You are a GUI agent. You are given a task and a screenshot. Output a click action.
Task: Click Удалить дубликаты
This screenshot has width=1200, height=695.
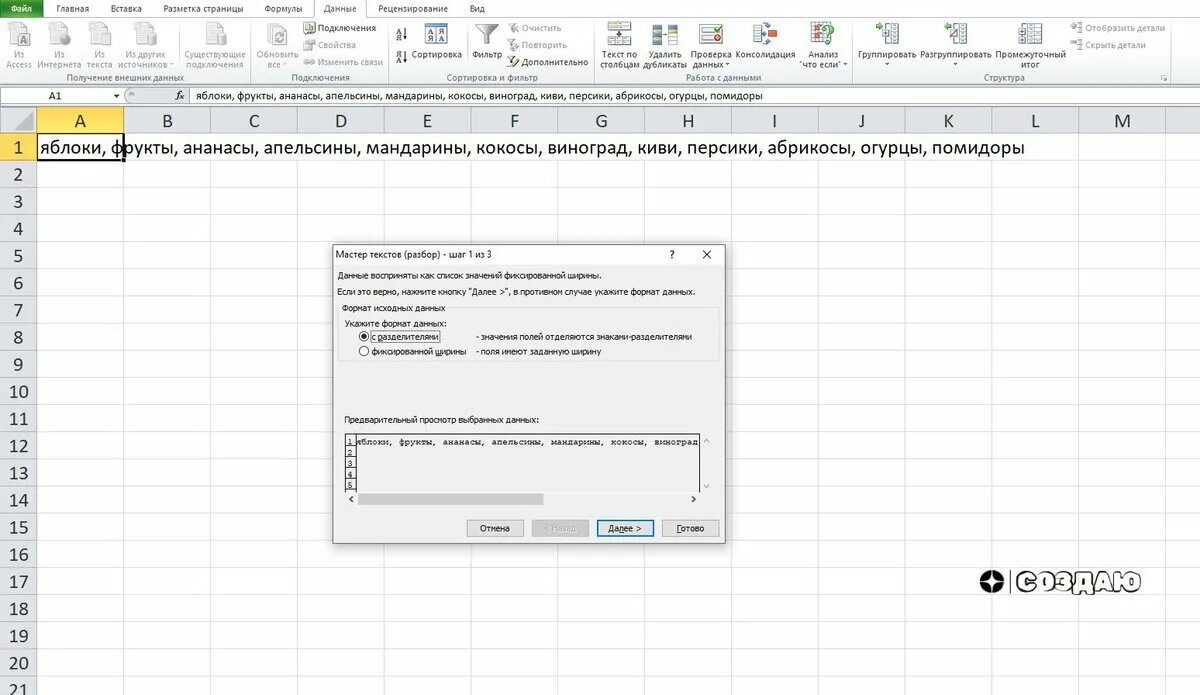(x=665, y=46)
